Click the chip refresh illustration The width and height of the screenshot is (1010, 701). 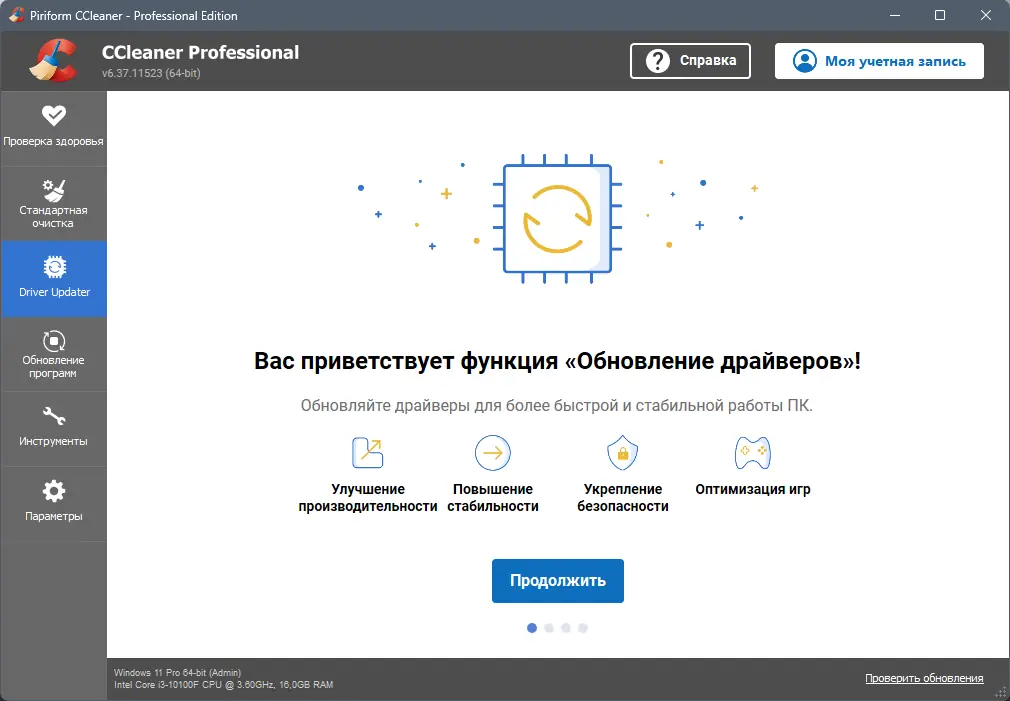(x=558, y=220)
